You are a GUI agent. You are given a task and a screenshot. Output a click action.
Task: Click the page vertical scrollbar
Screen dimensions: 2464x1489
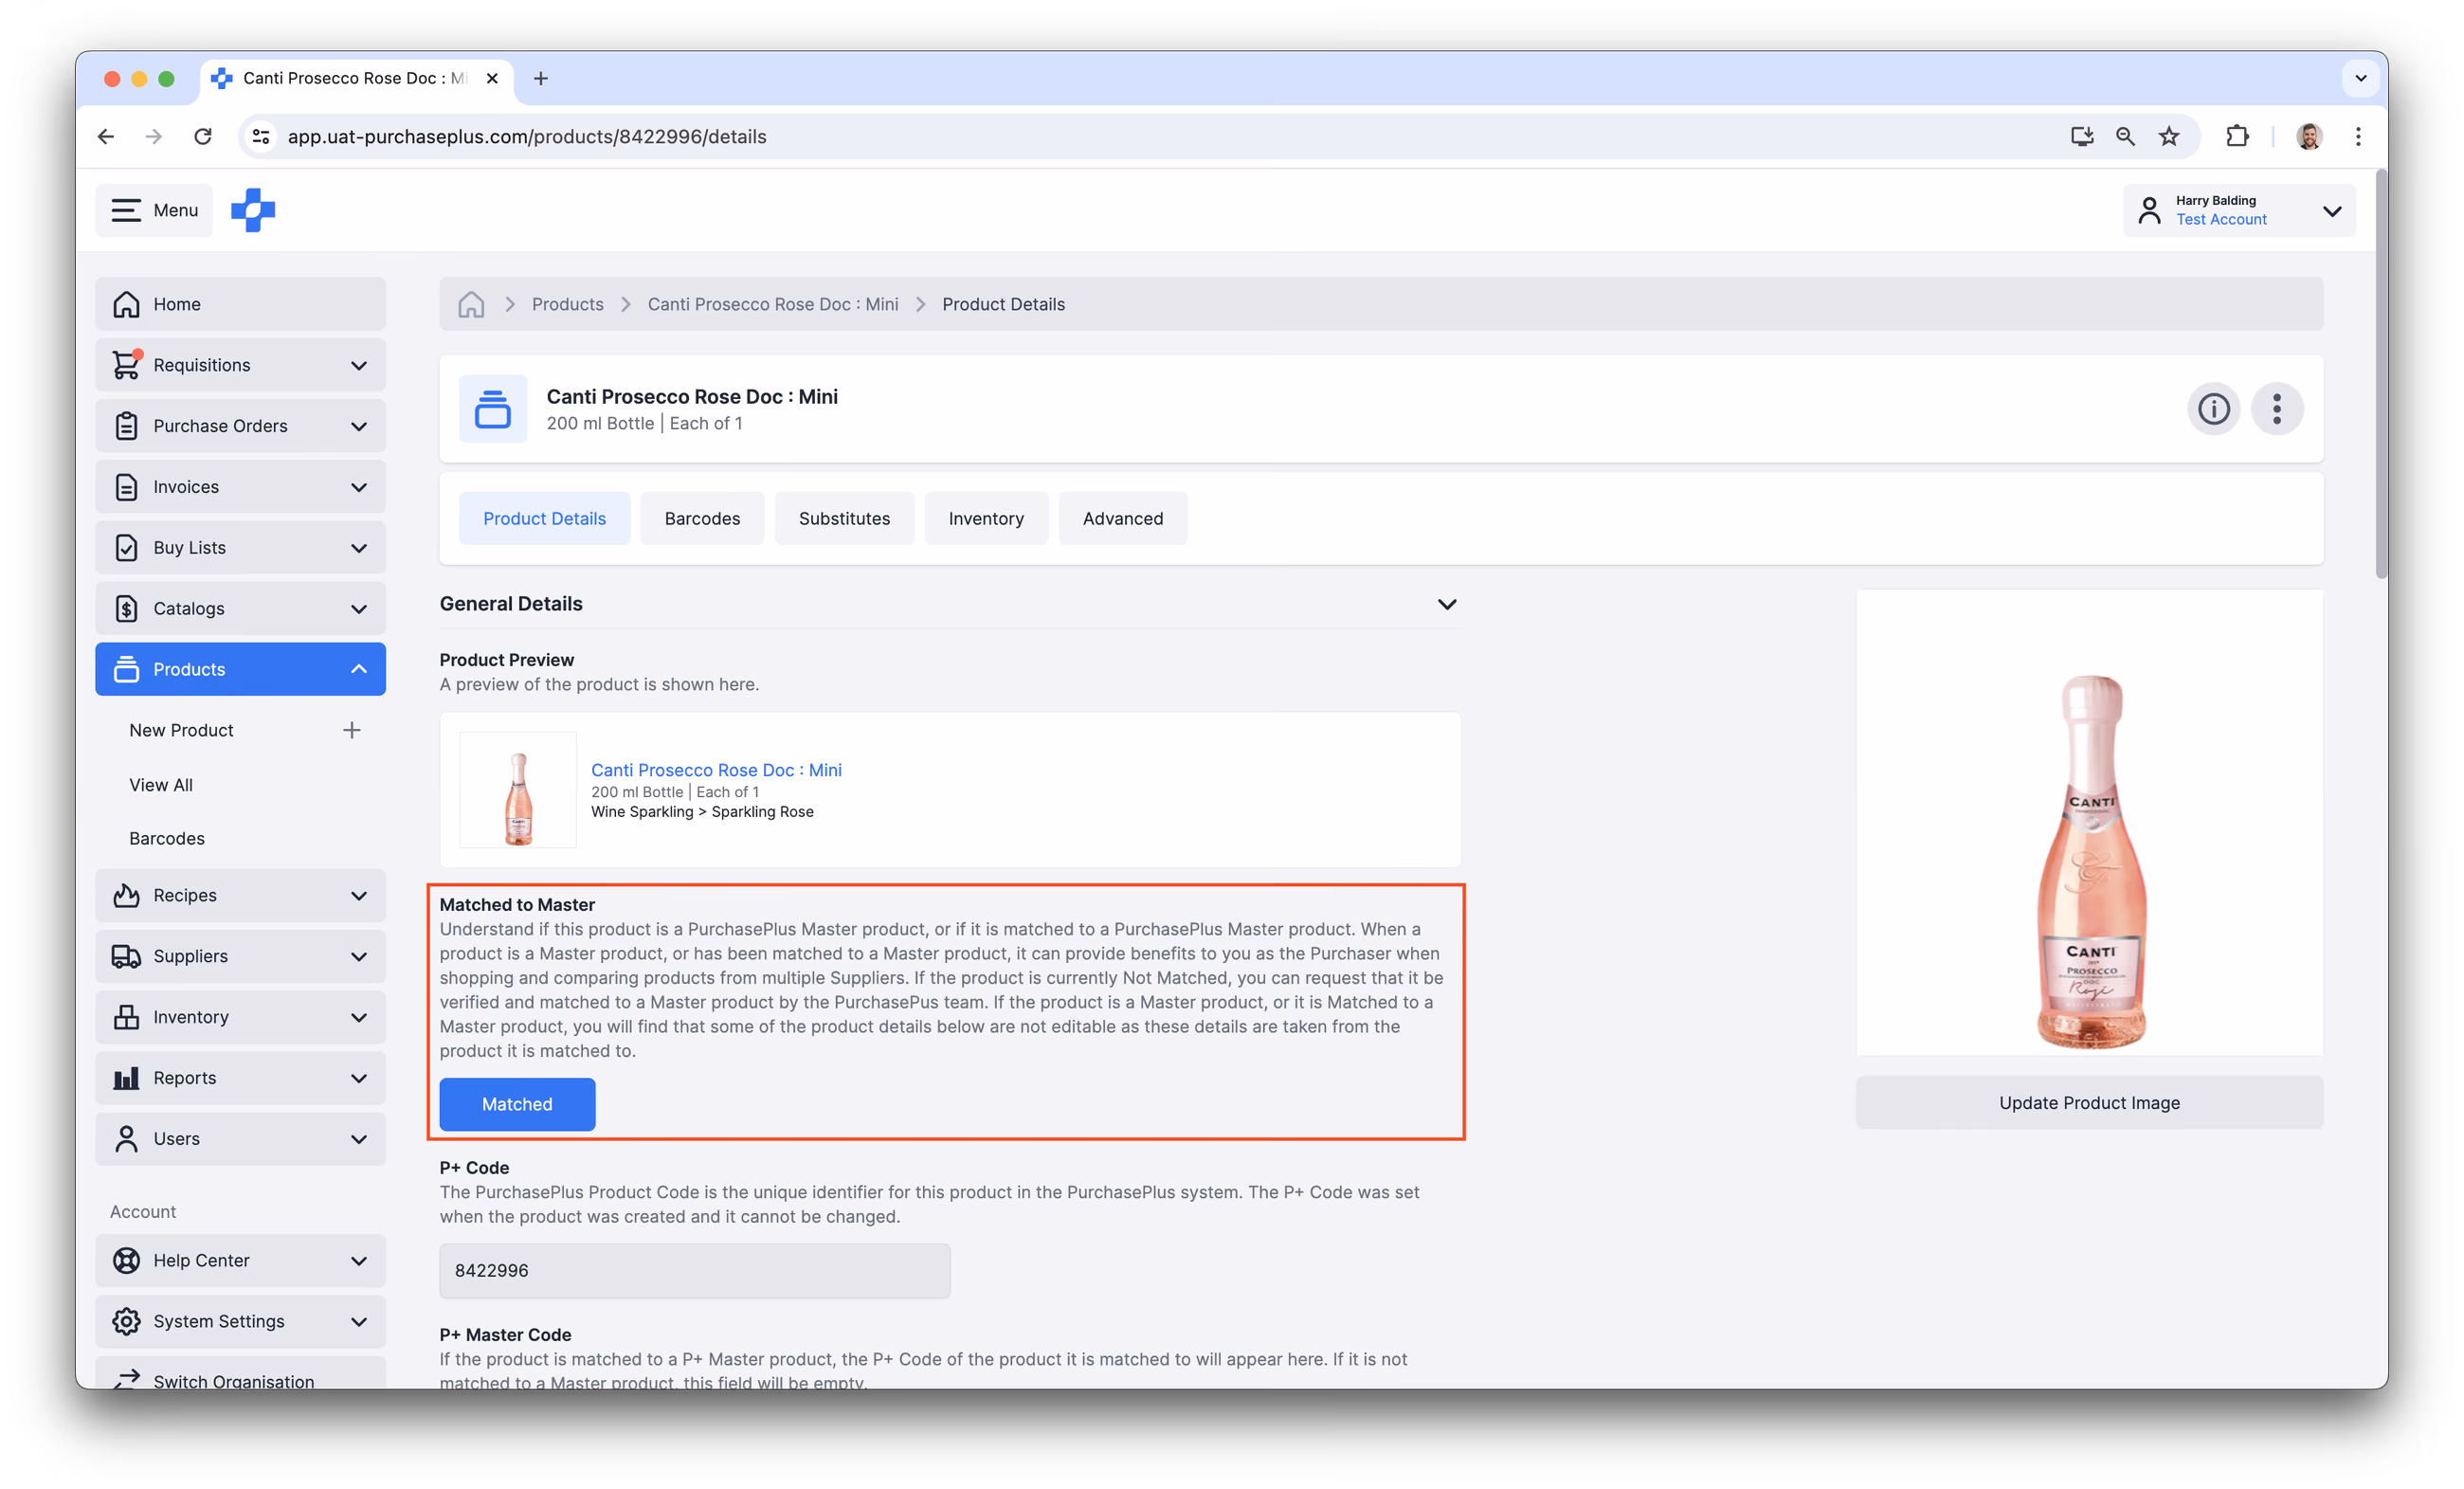coord(2380,375)
